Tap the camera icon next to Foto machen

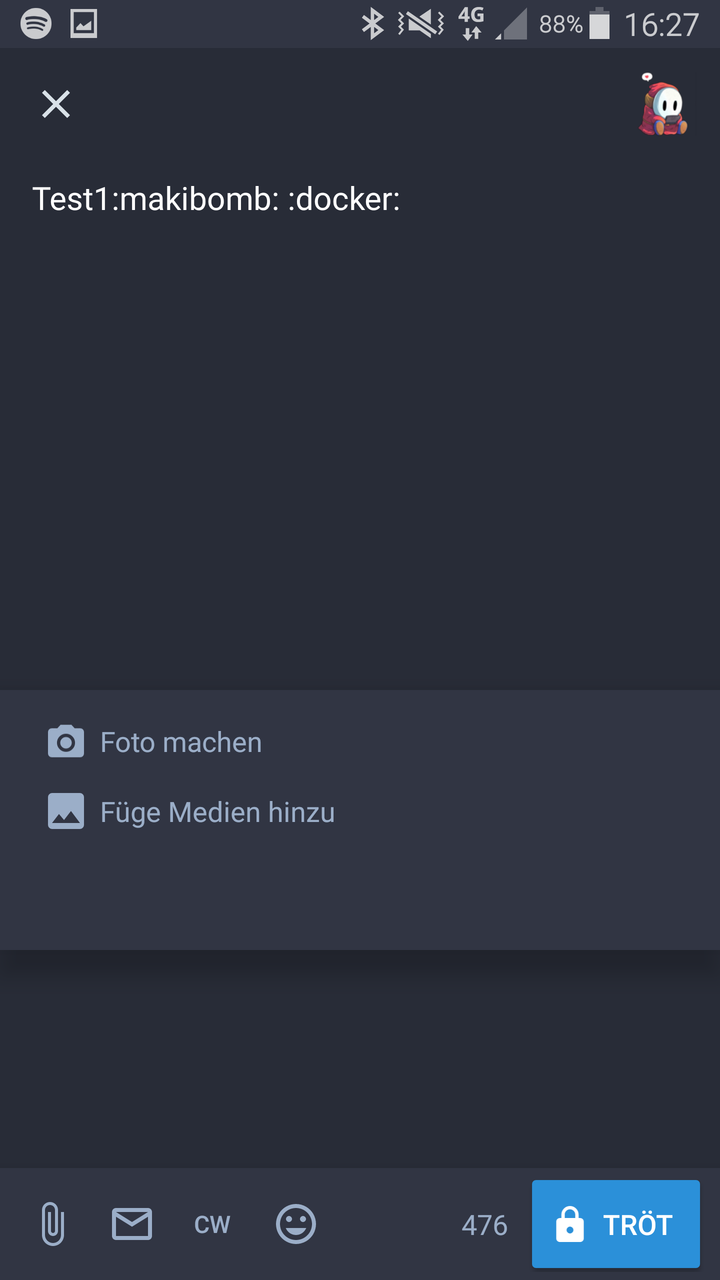pyautogui.click(x=65, y=741)
